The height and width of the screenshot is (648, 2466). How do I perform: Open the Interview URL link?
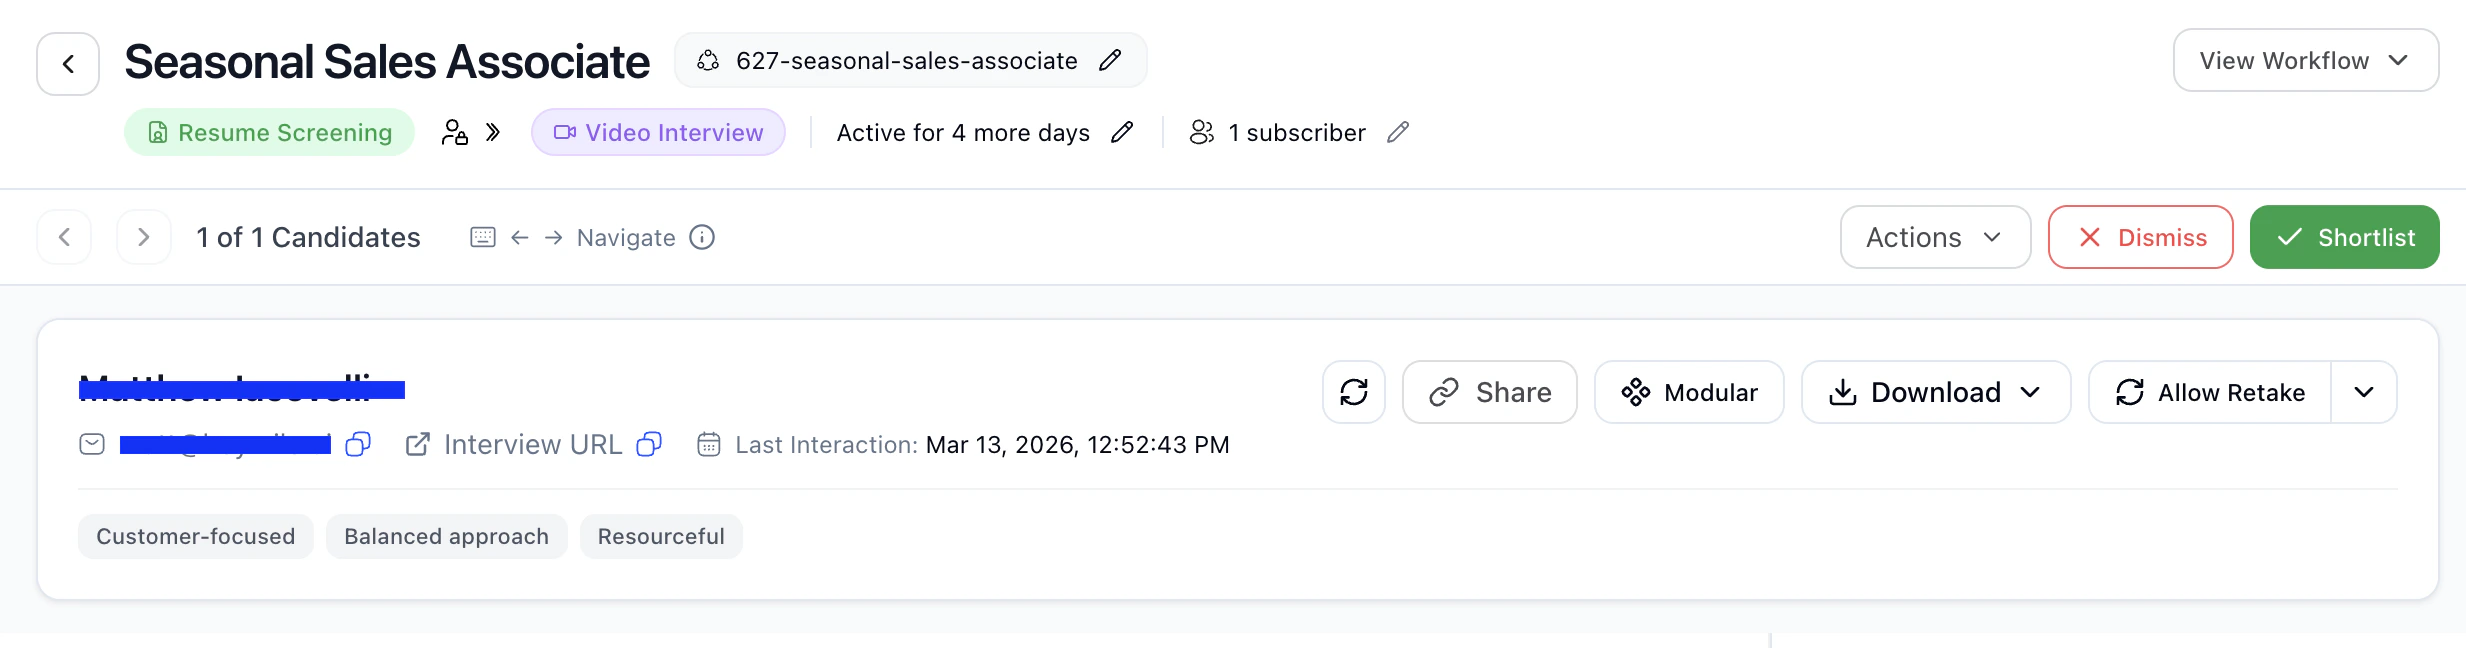click(x=515, y=444)
